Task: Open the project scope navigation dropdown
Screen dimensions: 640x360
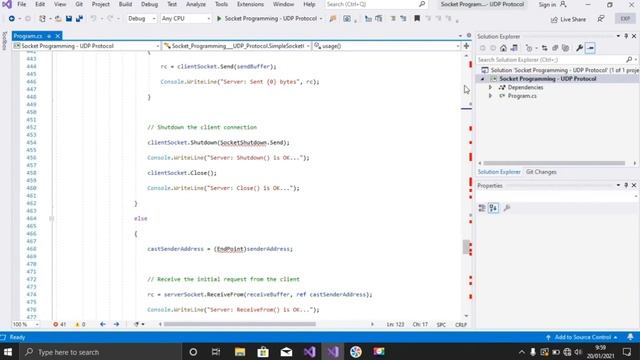Action: (86, 46)
